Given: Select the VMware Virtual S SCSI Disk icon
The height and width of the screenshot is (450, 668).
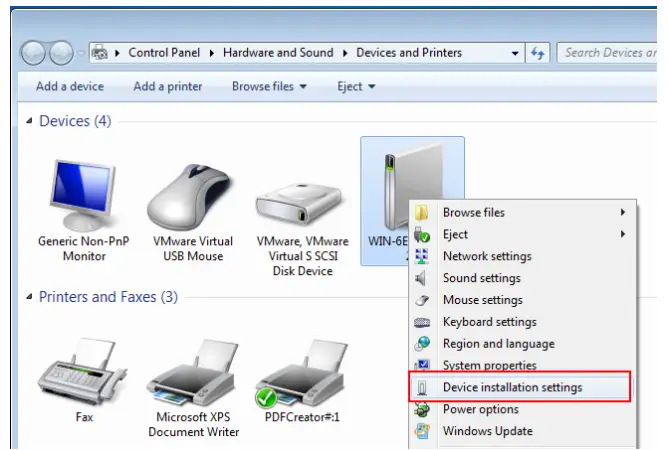Looking at the screenshot, I should click(299, 205).
